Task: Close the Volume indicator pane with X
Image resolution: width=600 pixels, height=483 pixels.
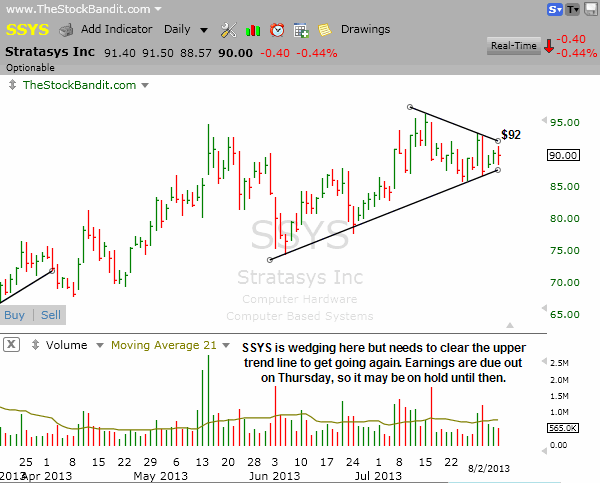Action: (12, 345)
